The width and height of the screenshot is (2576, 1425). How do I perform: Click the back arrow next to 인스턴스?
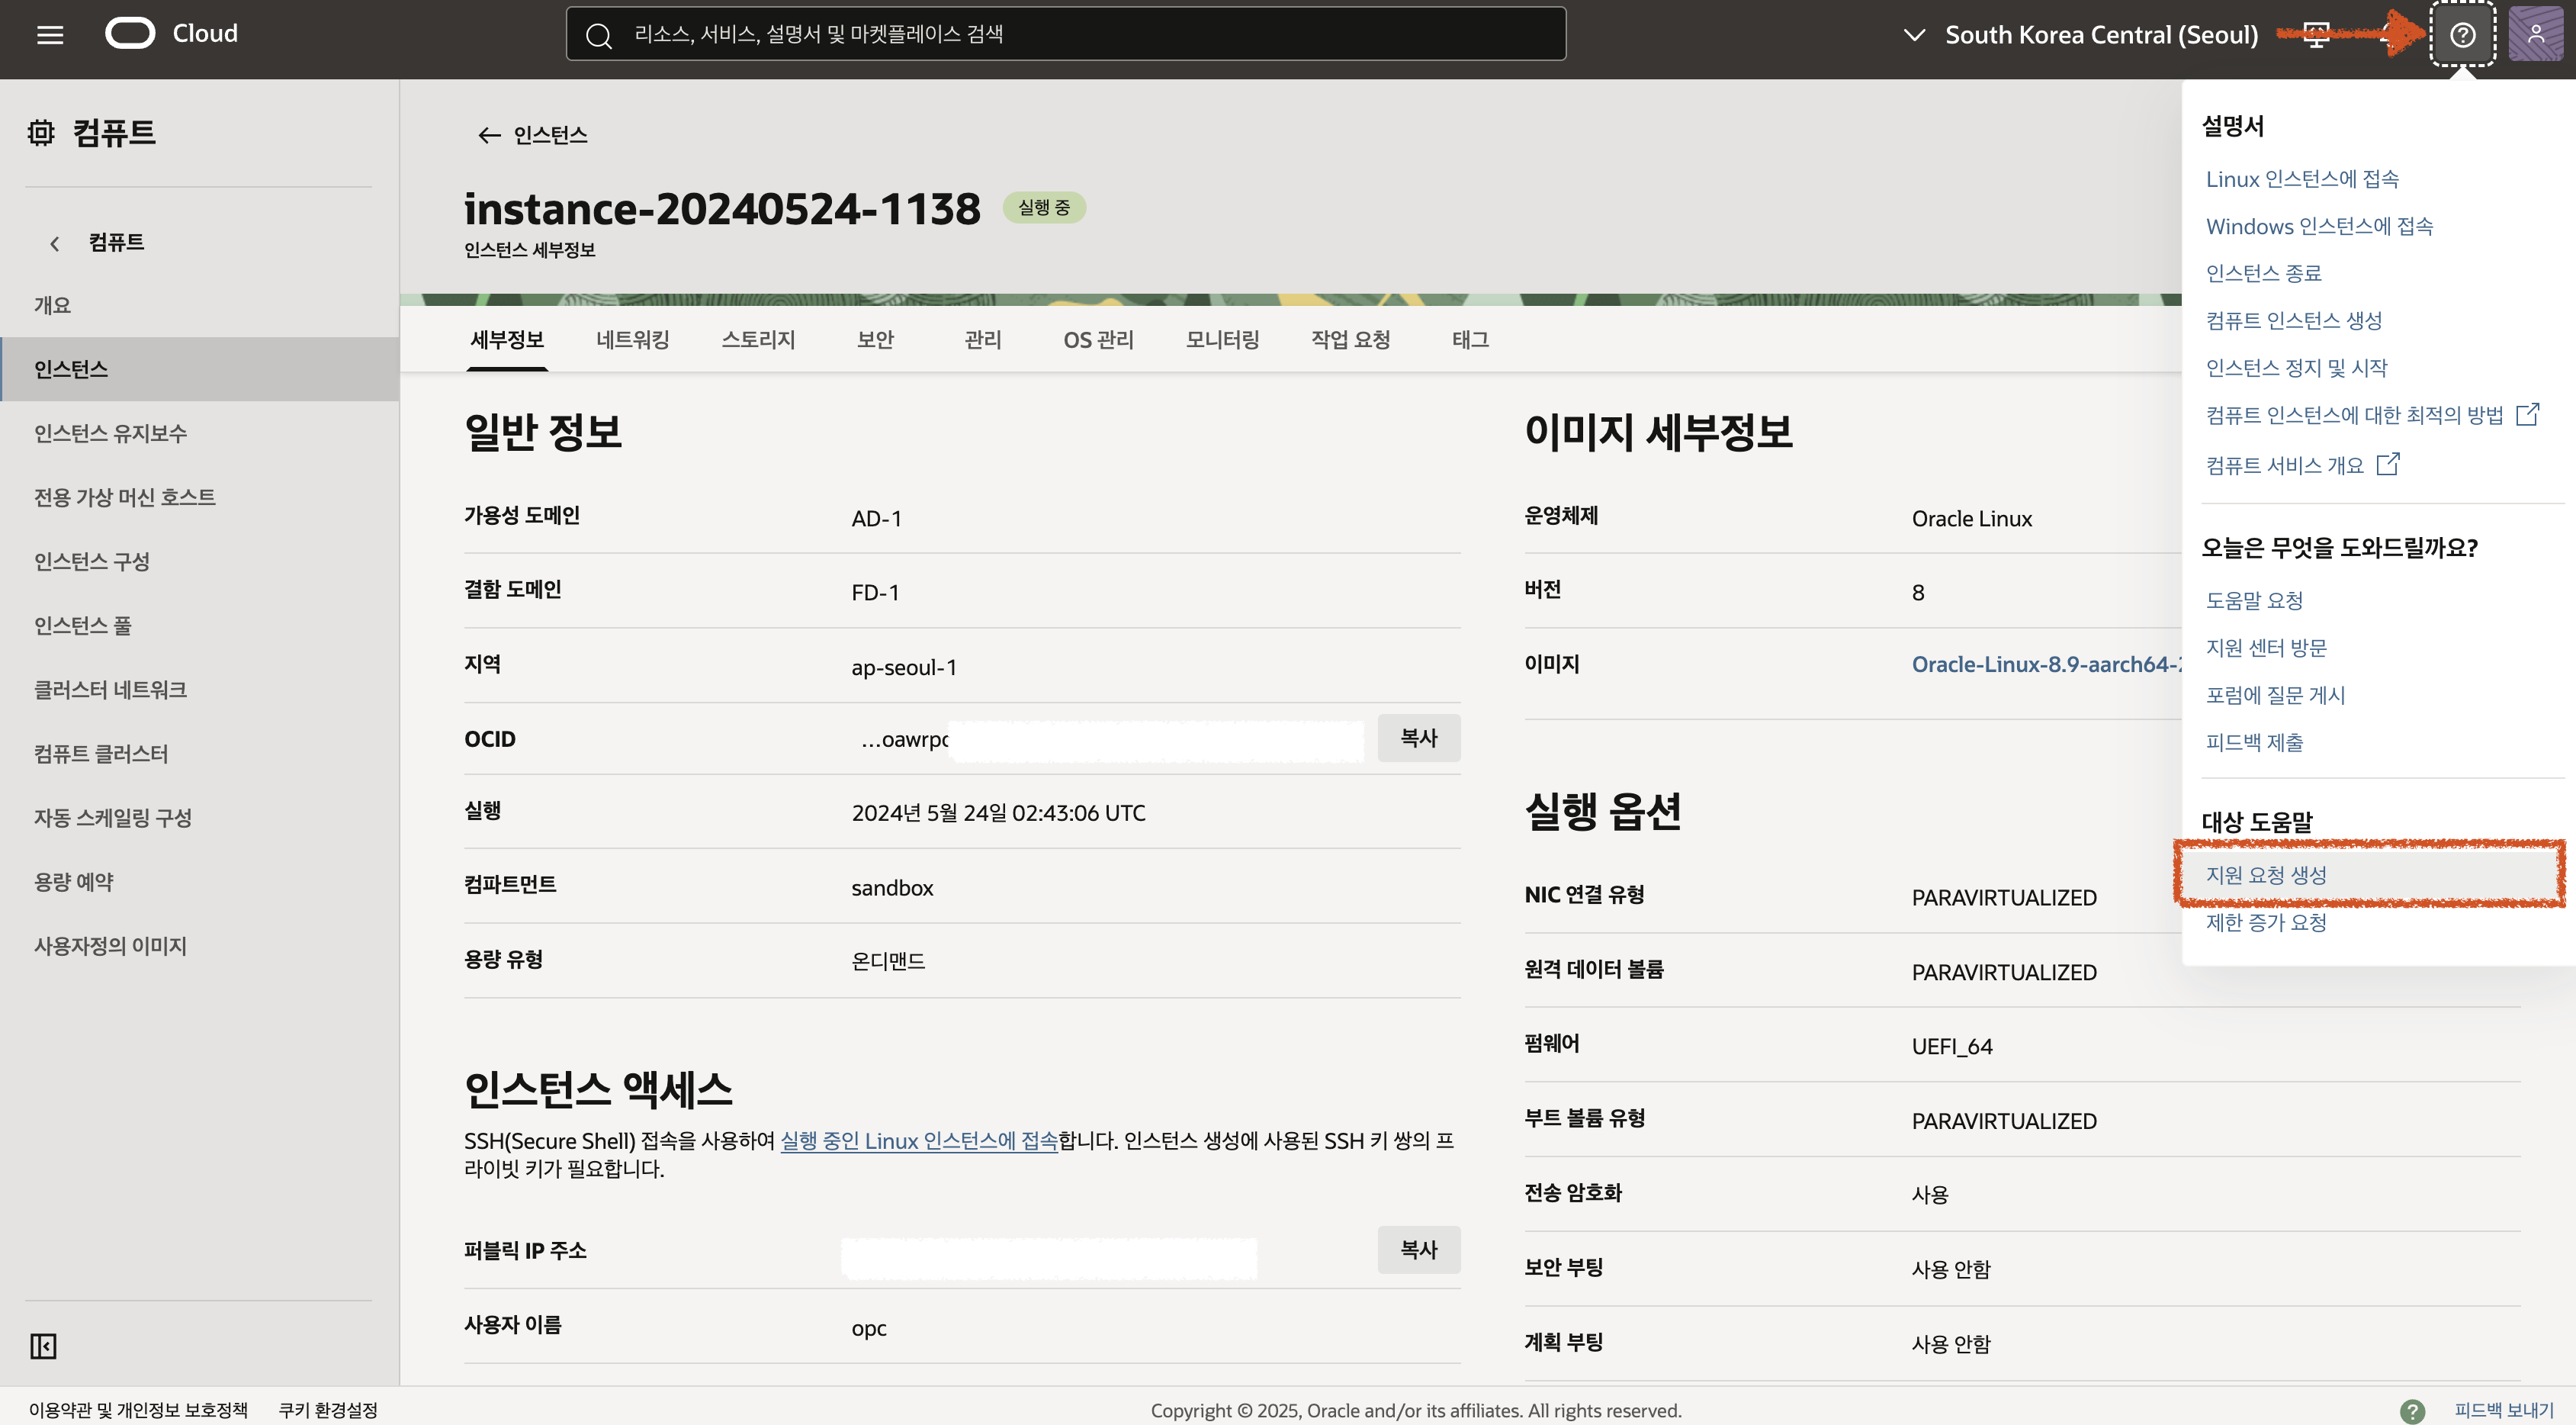(x=488, y=135)
